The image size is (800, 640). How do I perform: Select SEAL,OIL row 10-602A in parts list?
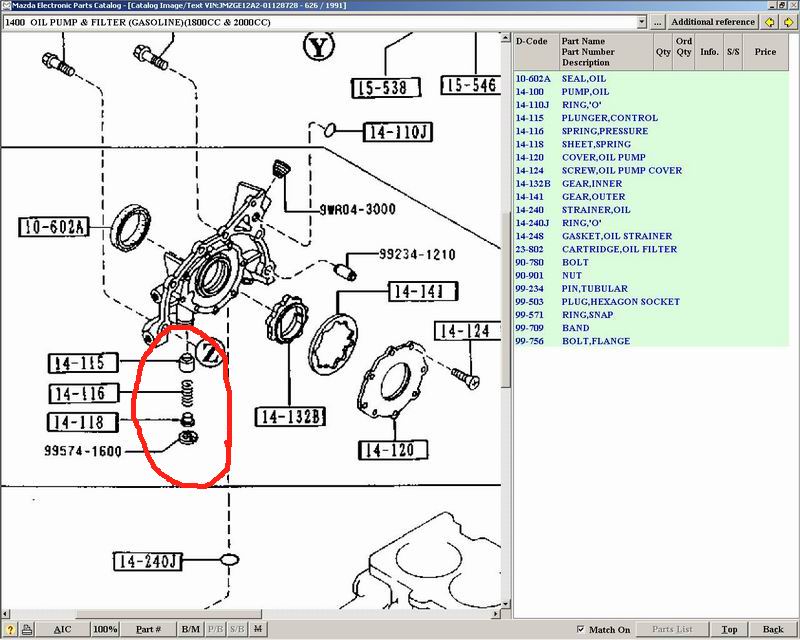(652, 79)
